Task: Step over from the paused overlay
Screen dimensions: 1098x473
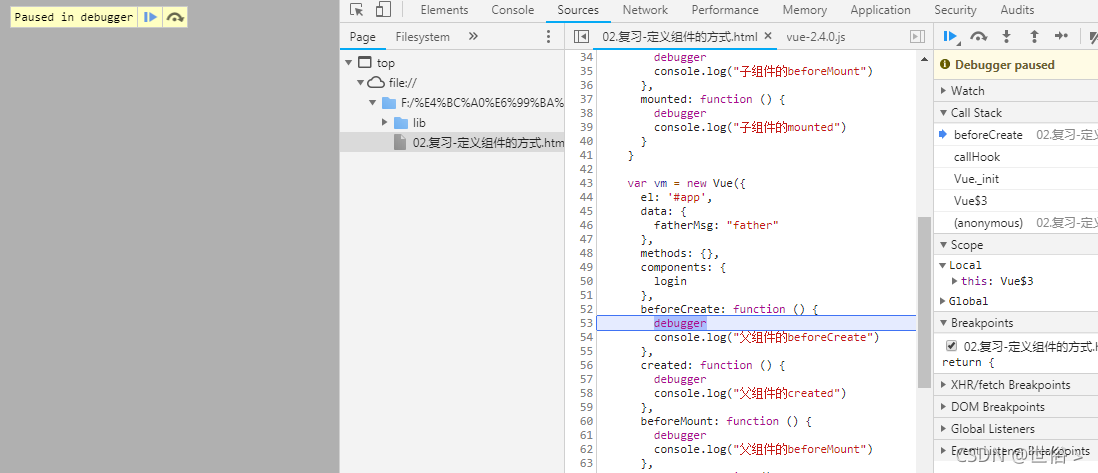Action: 175,18
